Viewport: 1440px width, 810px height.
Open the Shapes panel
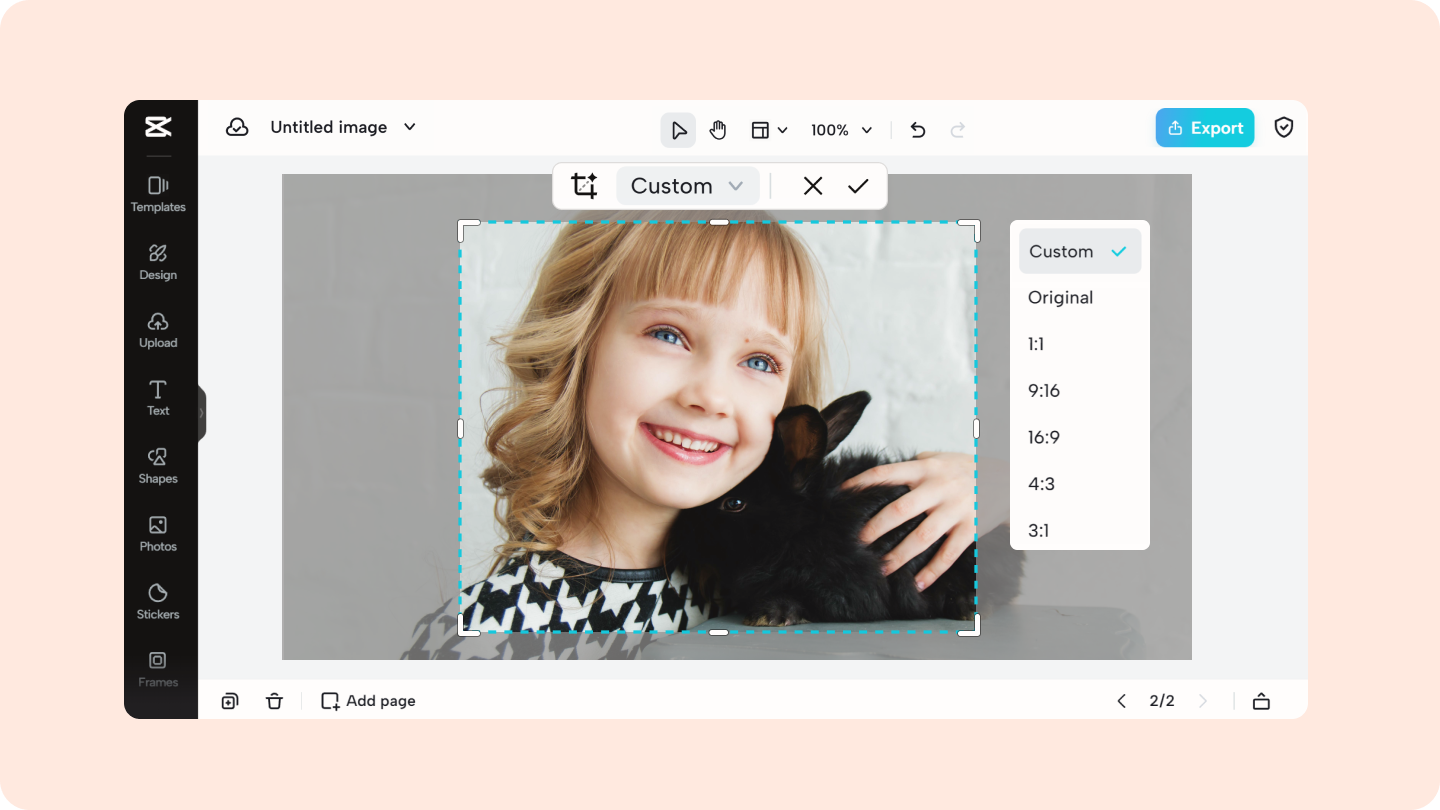pyautogui.click(x=158, y=466)
